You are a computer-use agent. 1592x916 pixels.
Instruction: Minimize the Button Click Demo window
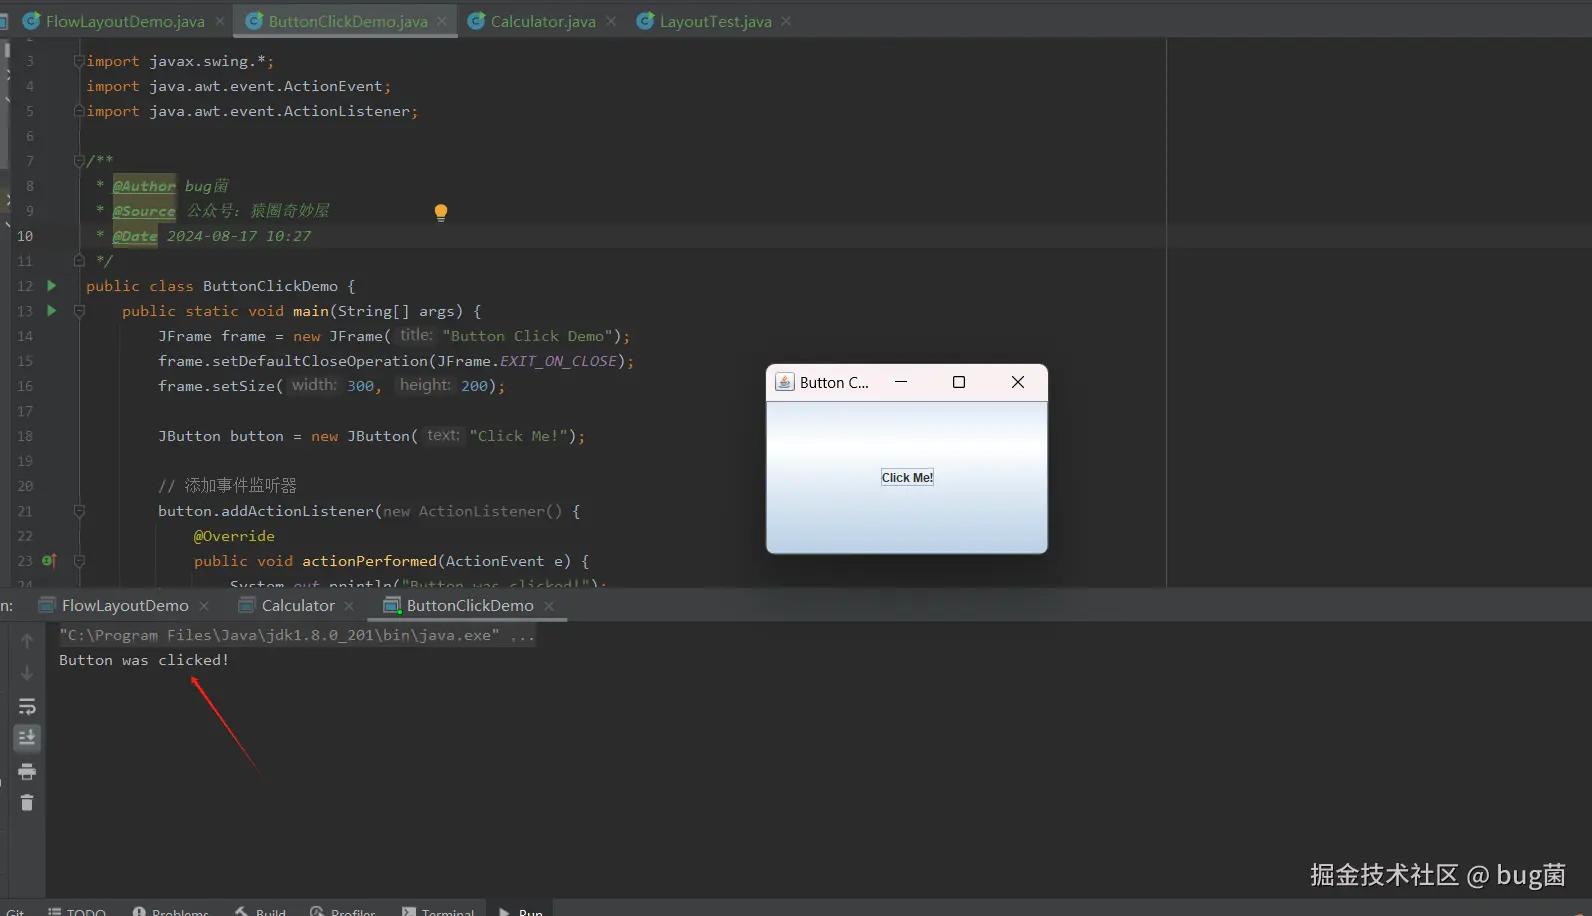click(901, 382)
